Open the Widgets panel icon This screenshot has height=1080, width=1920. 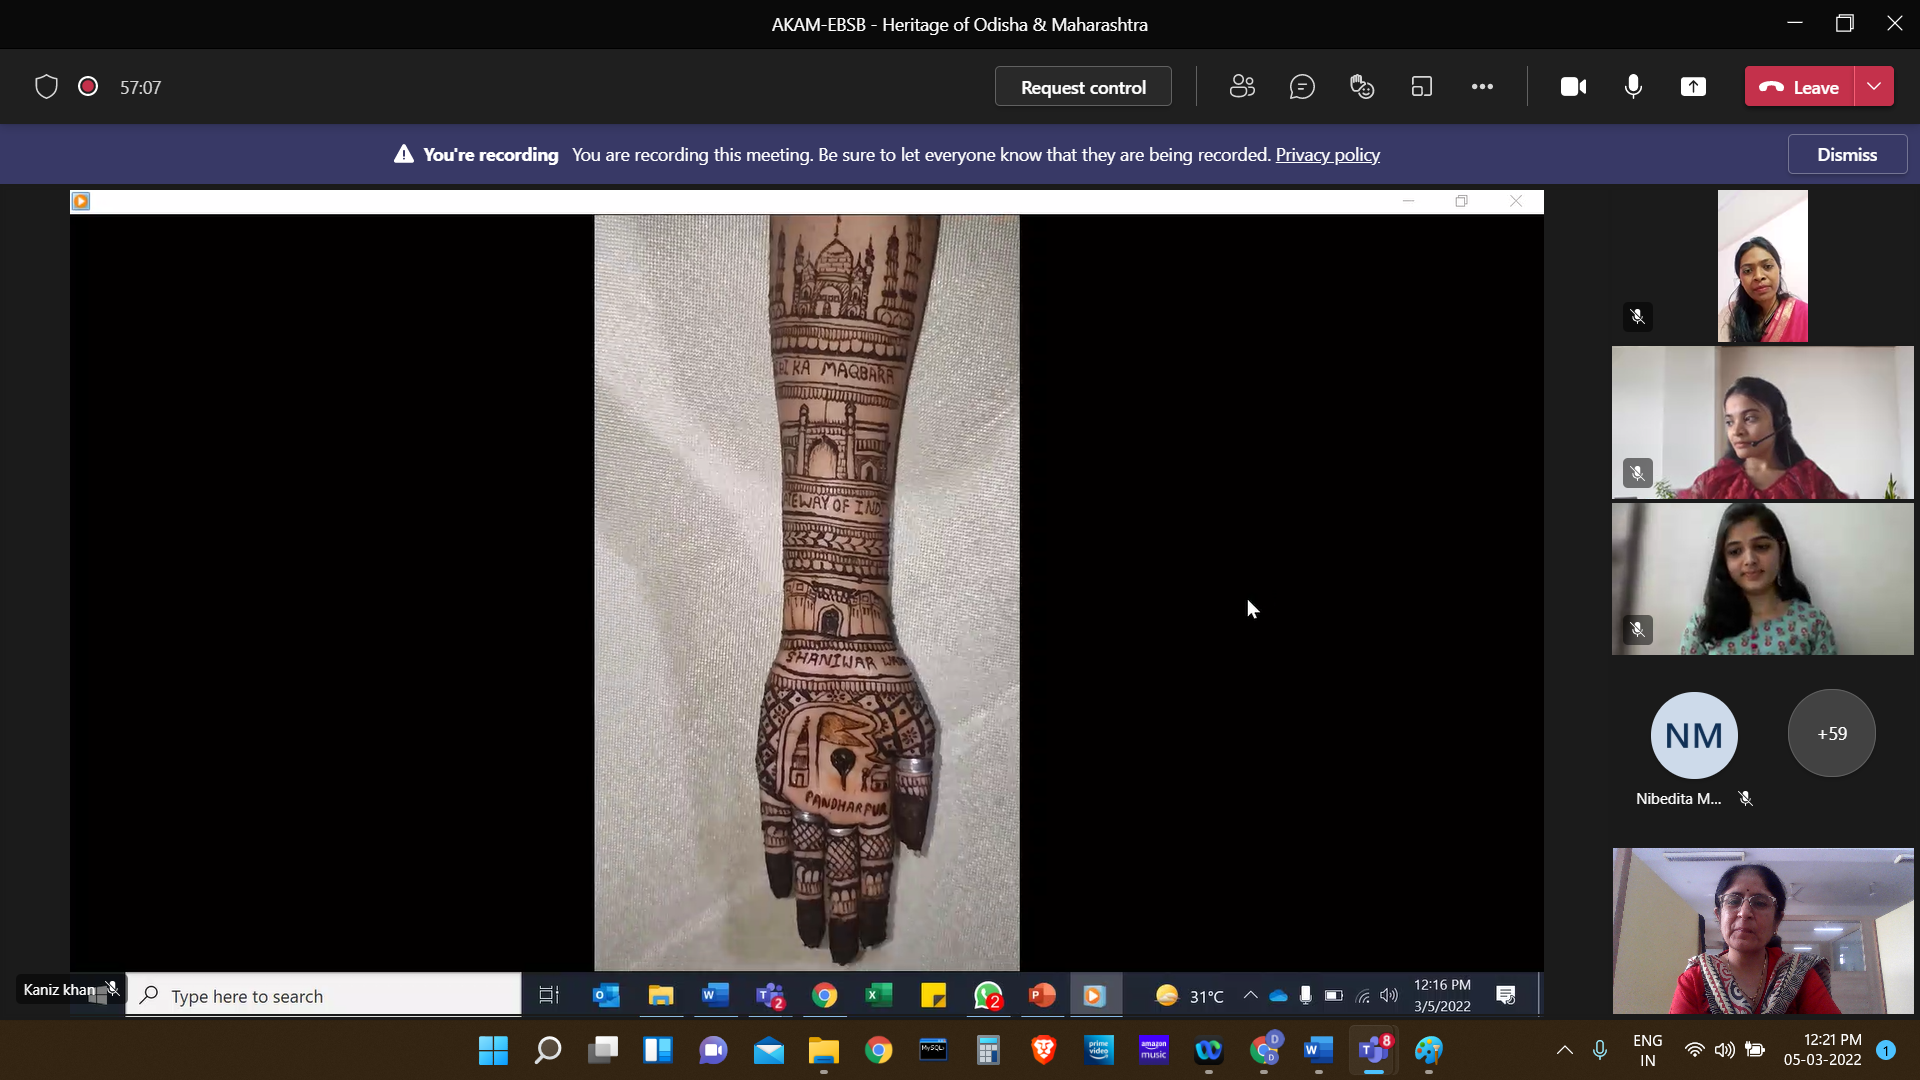point(658,1050)
